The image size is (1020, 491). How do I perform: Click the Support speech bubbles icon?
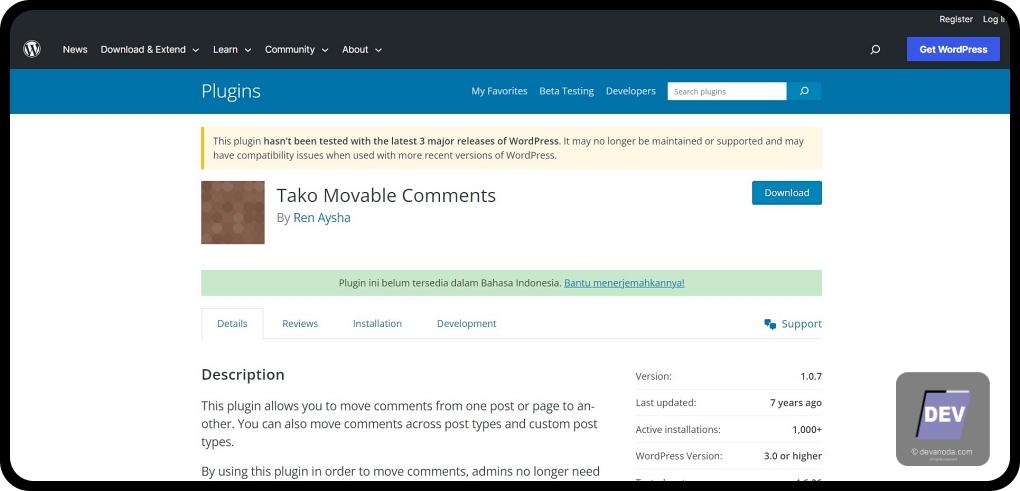pos(770,324)
